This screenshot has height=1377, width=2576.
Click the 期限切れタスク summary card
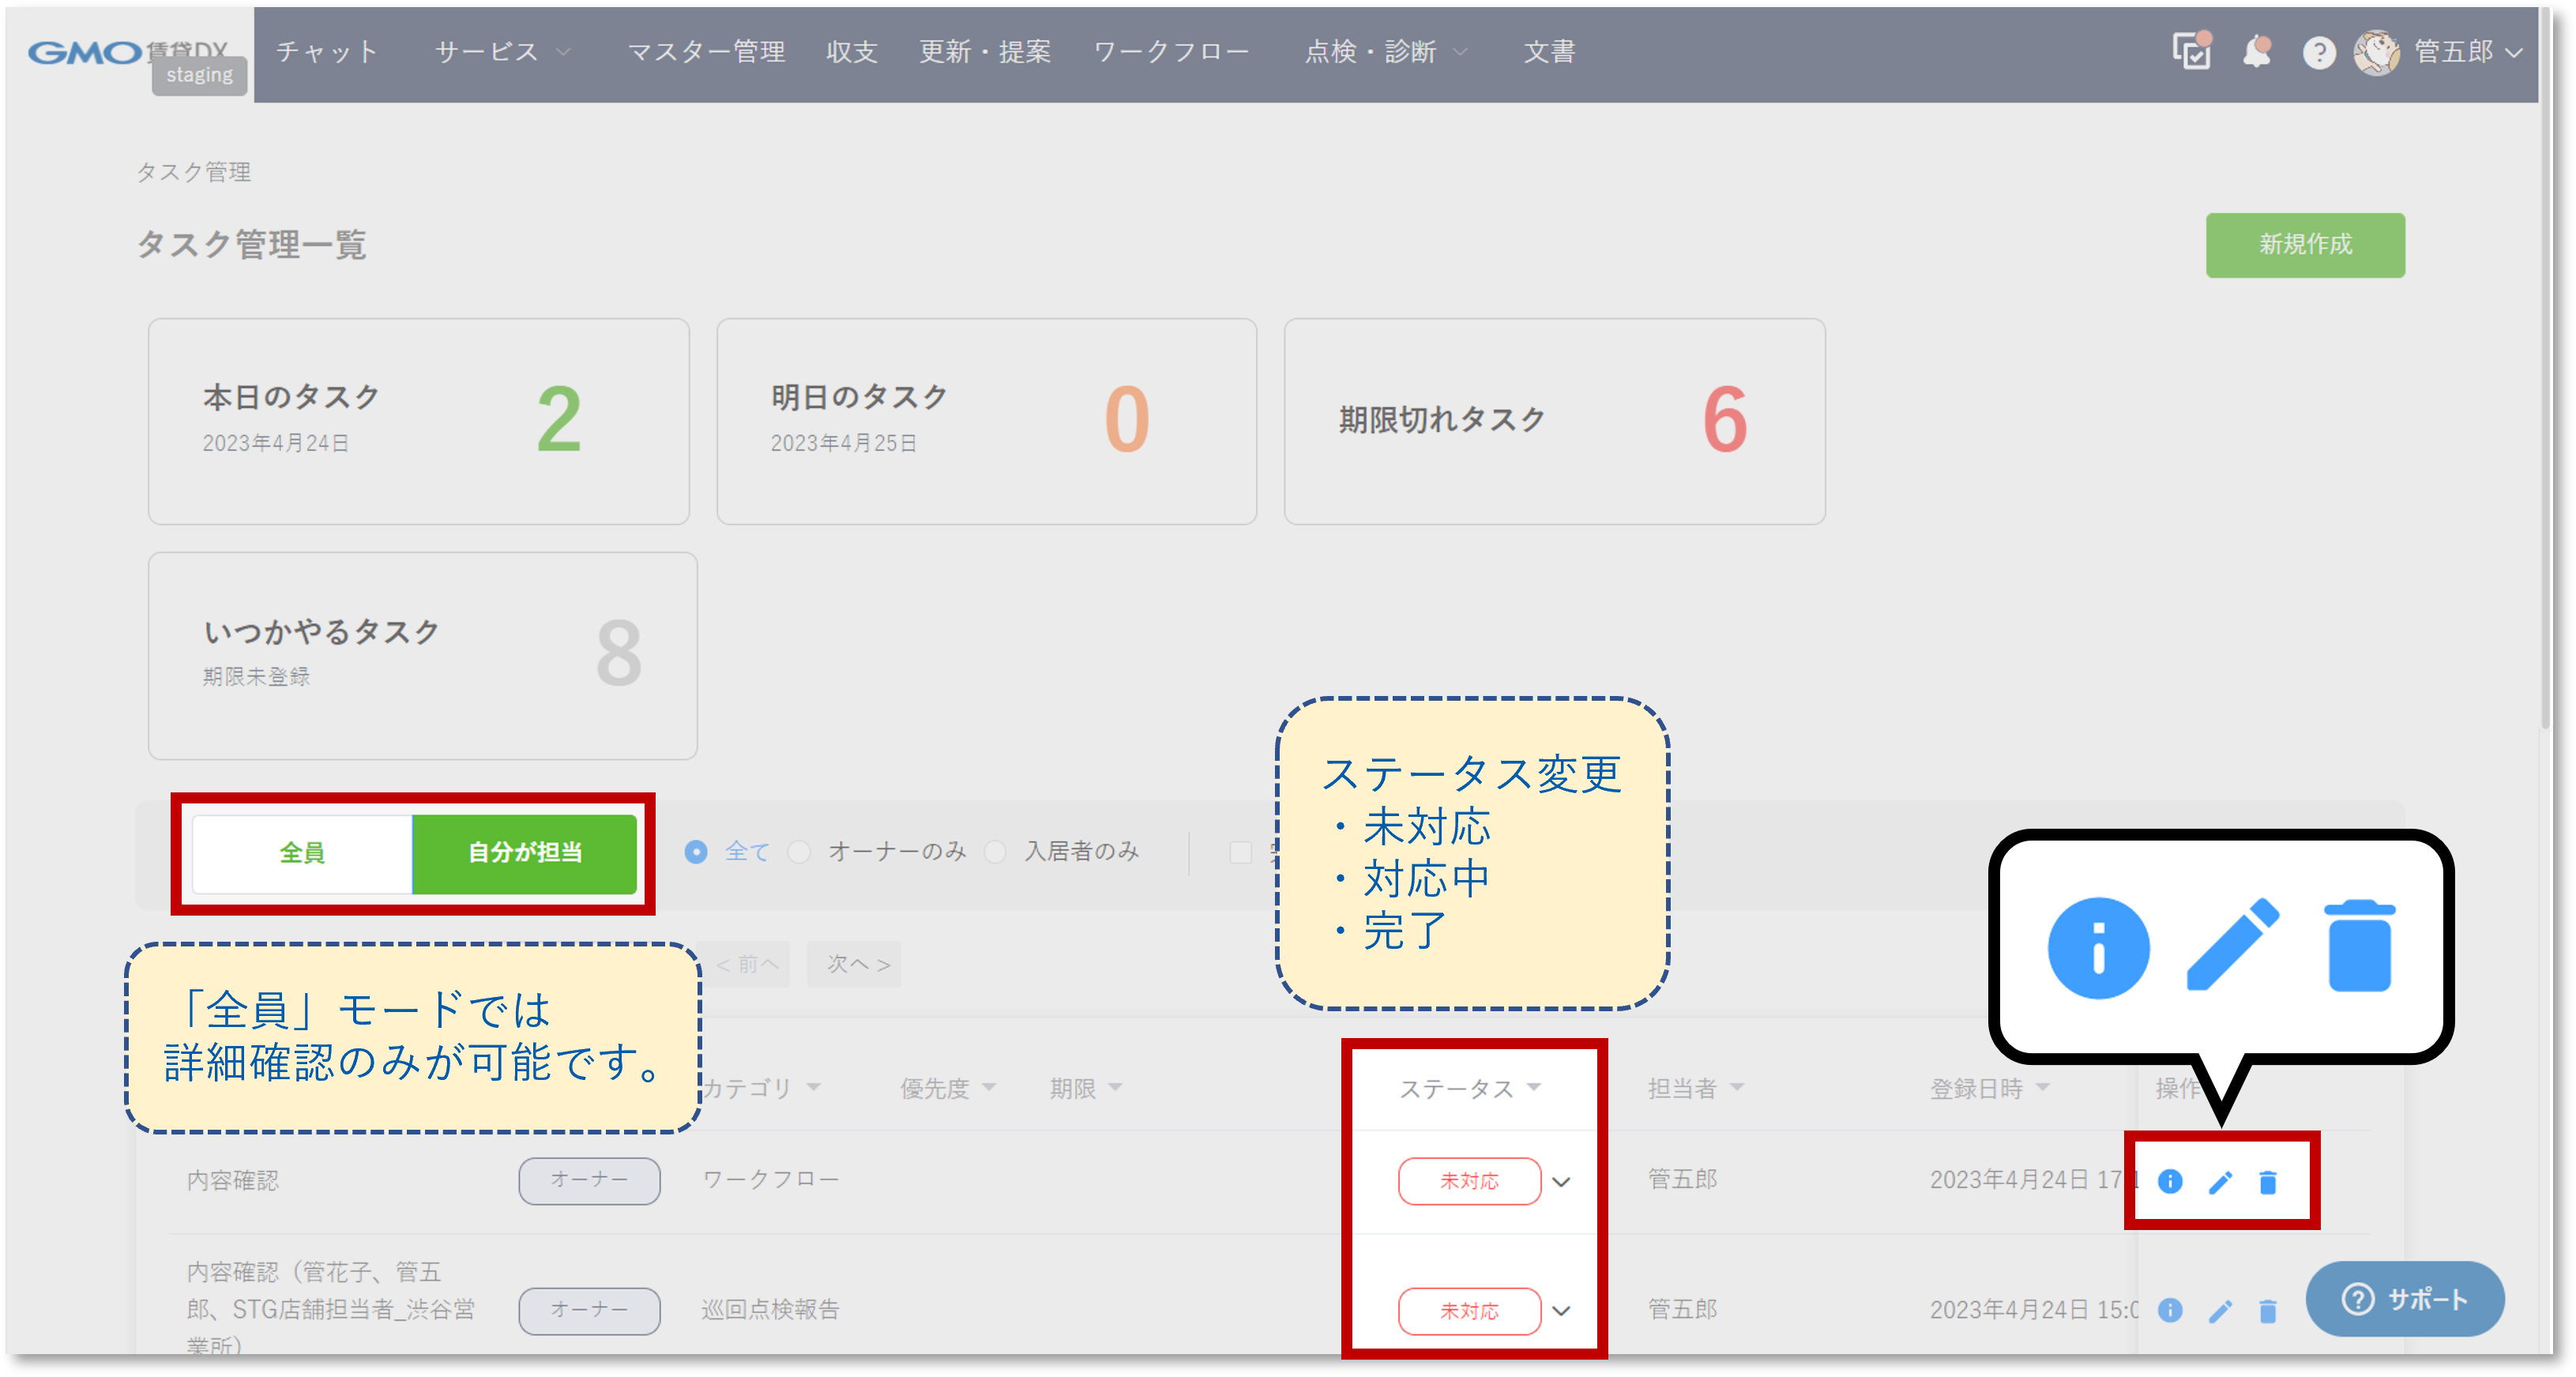1554,421
